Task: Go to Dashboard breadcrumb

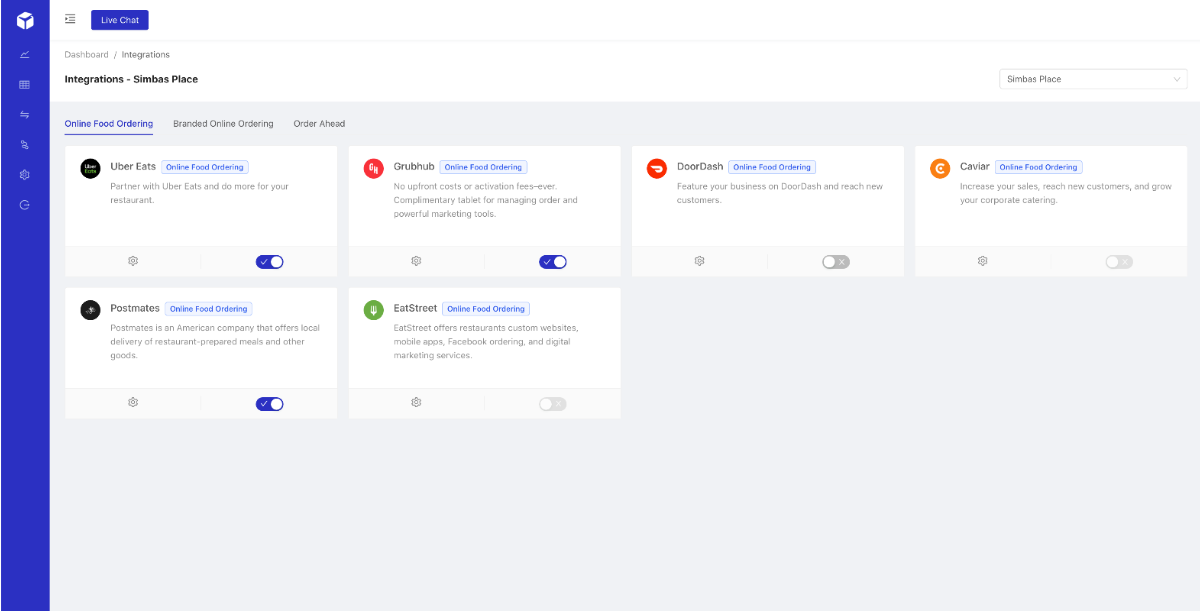Action: coord(87,55)
